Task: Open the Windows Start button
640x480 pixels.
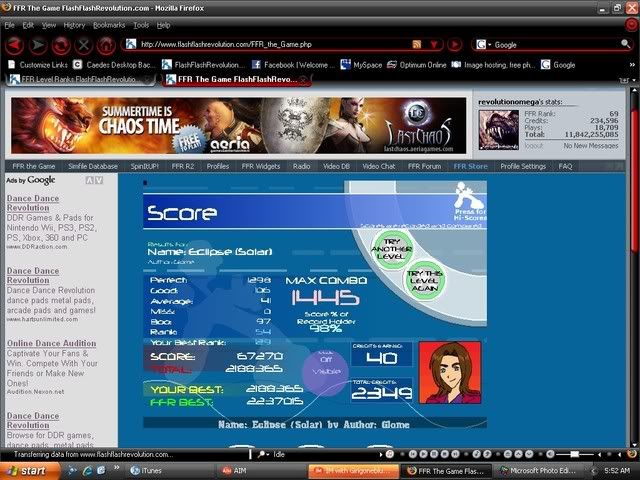Action: pyautogui.click(x=28, y=469)
